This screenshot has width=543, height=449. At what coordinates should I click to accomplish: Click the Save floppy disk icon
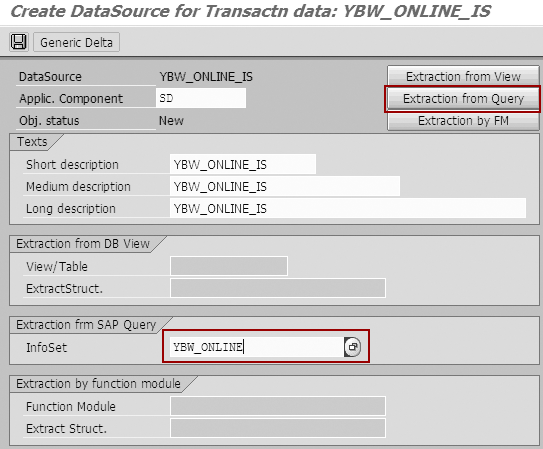point(19,42)
